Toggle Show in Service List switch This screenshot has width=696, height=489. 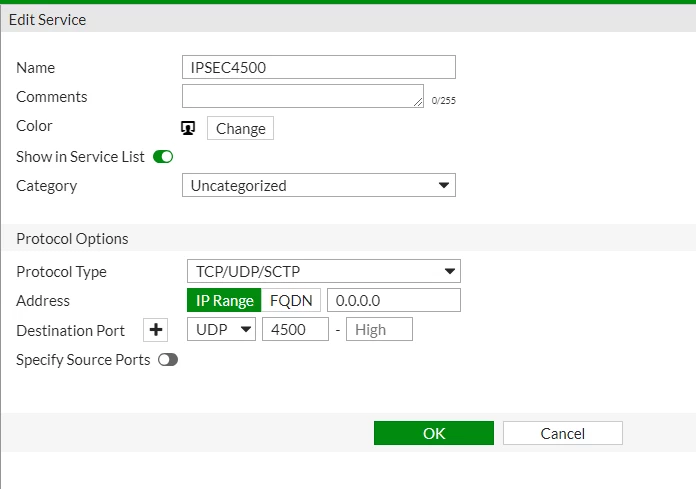click(x=163, y=157)
